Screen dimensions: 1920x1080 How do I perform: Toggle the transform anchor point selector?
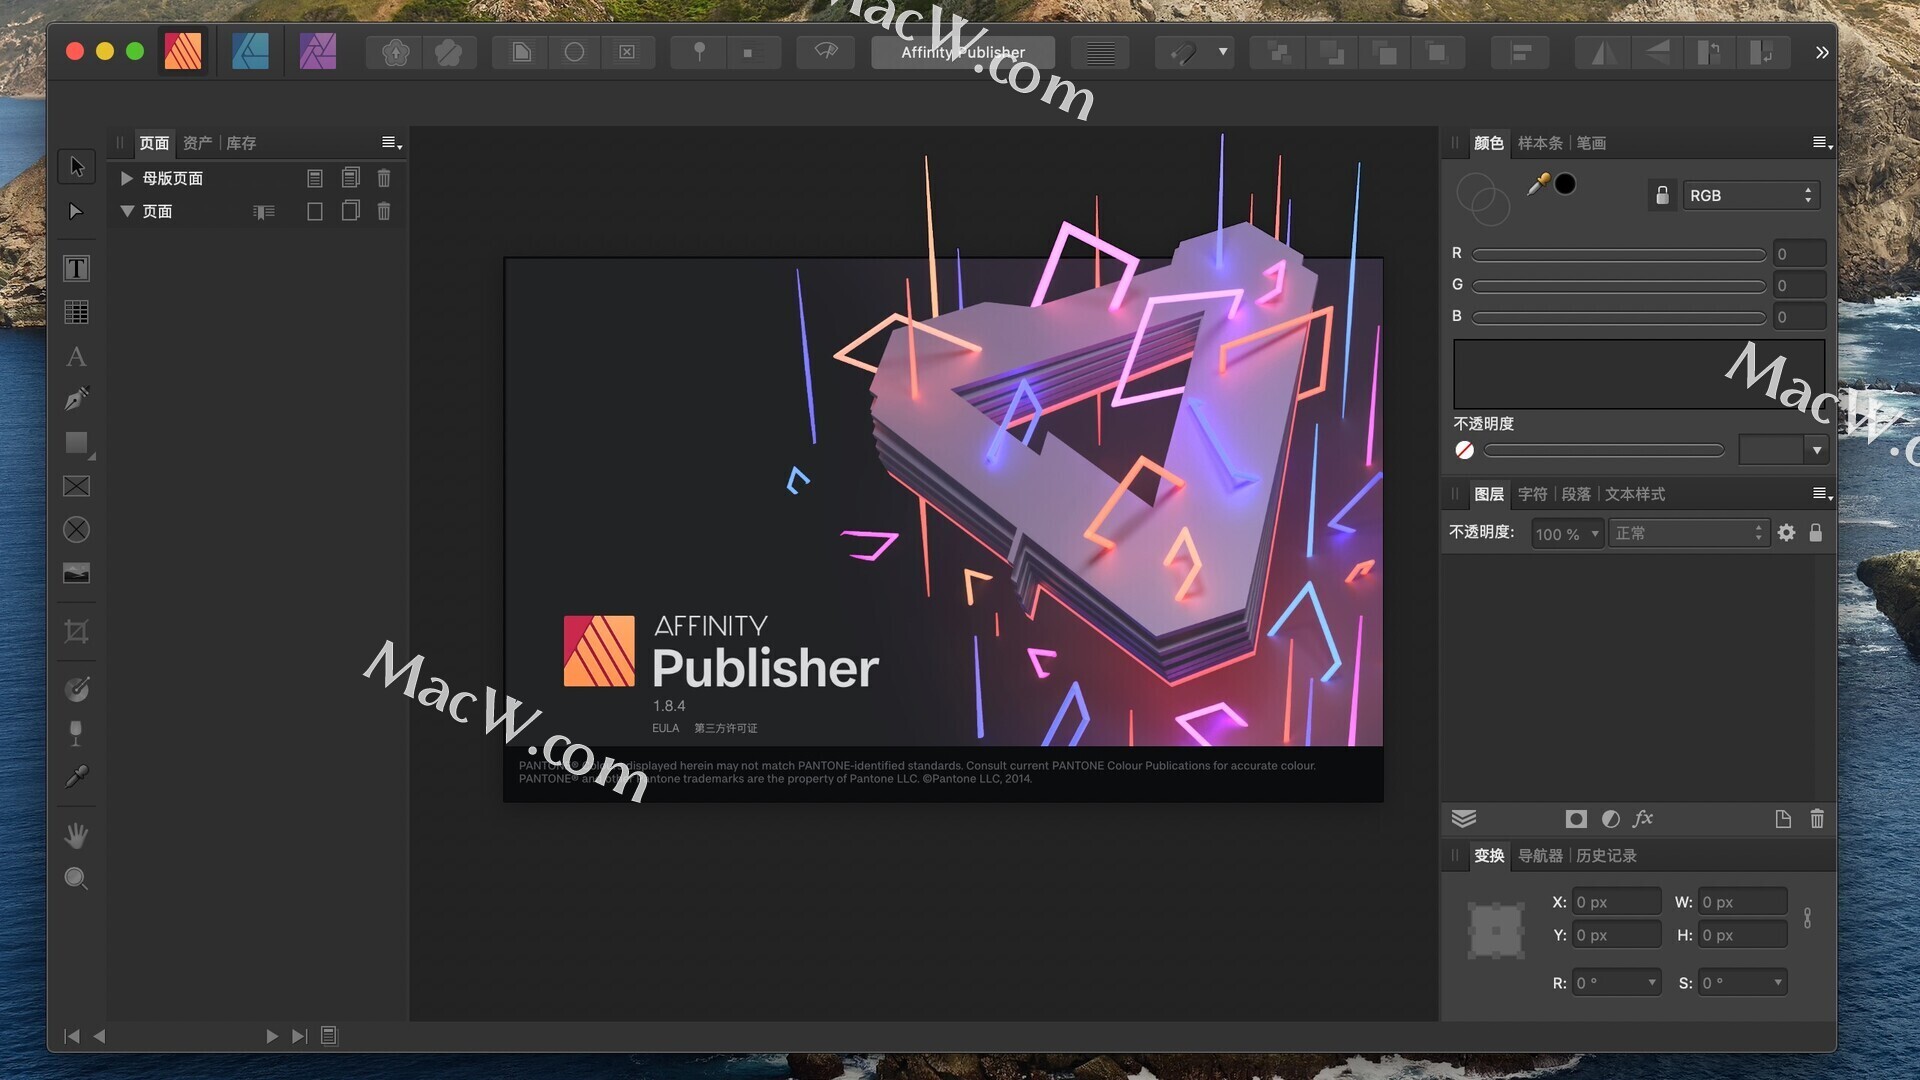coord(1496,929)
